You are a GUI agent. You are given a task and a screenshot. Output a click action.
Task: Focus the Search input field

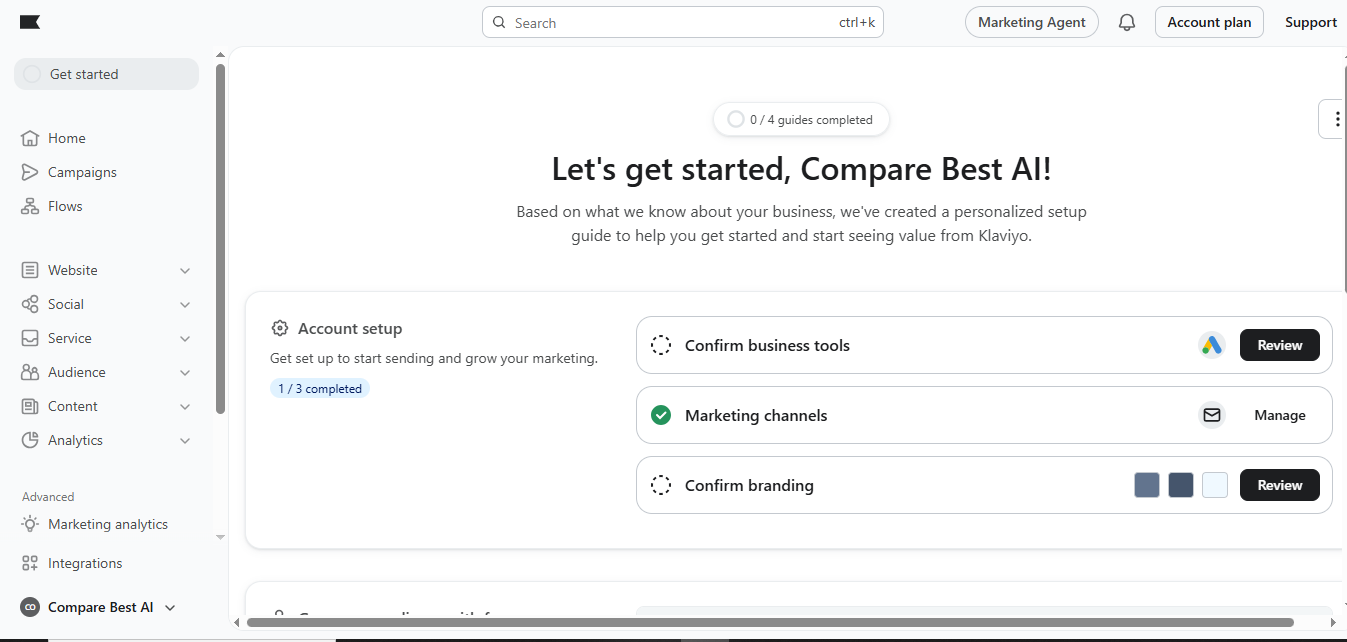tap(683, 22)
